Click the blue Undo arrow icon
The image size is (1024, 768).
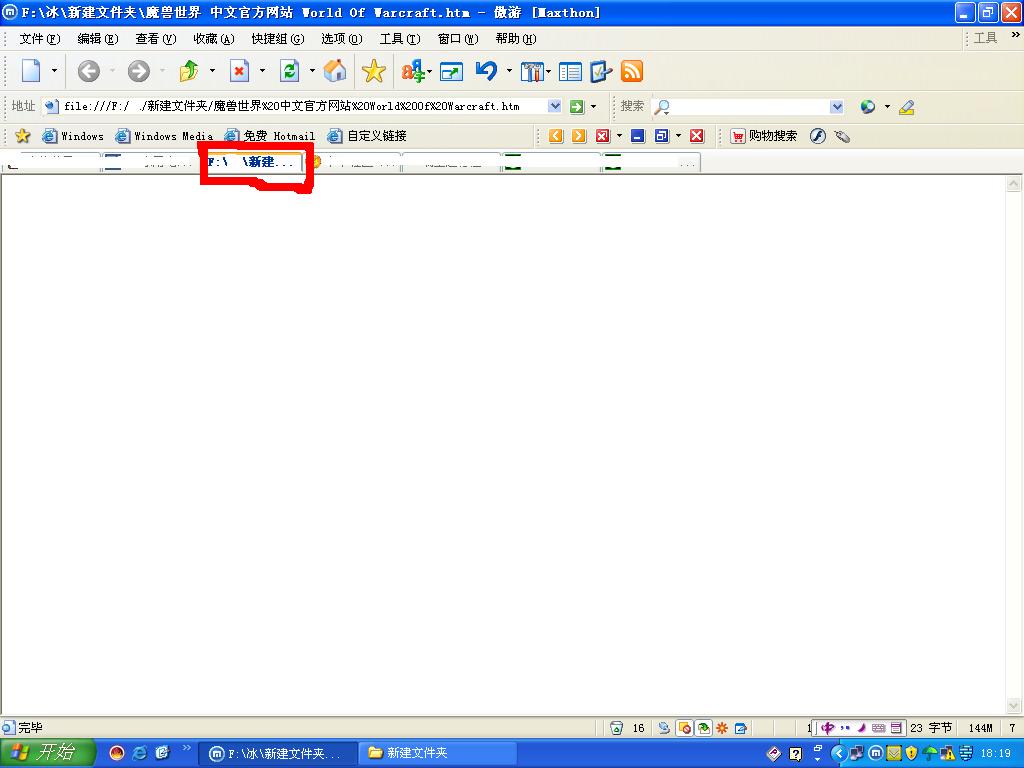(487, 71)
